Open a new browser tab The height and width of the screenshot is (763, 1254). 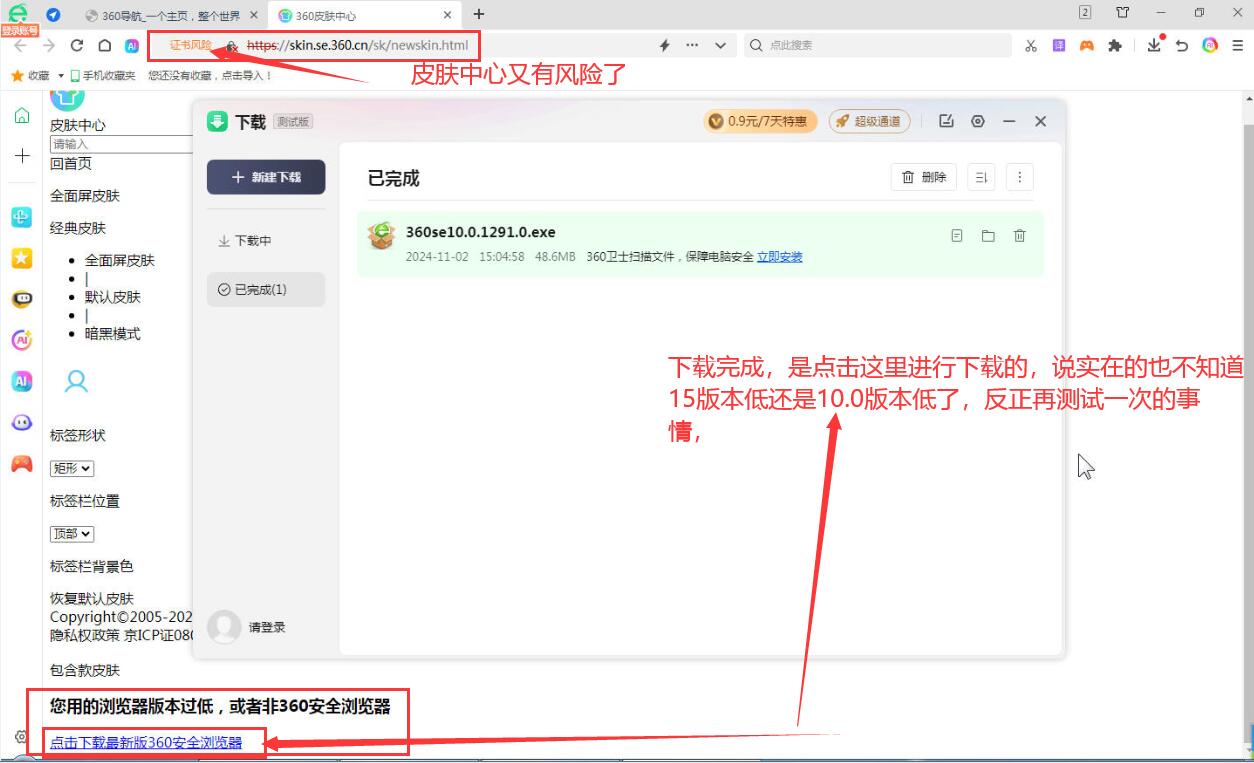479,14
